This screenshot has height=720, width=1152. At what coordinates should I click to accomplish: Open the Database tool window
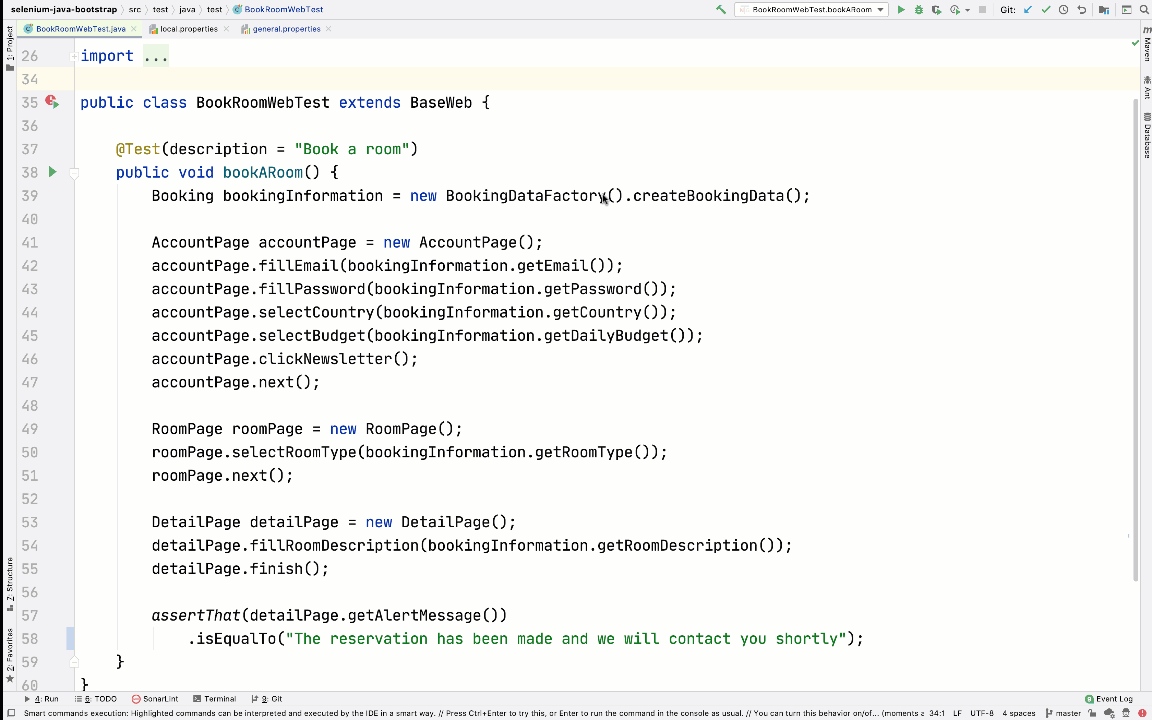click(x=1146, y=135)
